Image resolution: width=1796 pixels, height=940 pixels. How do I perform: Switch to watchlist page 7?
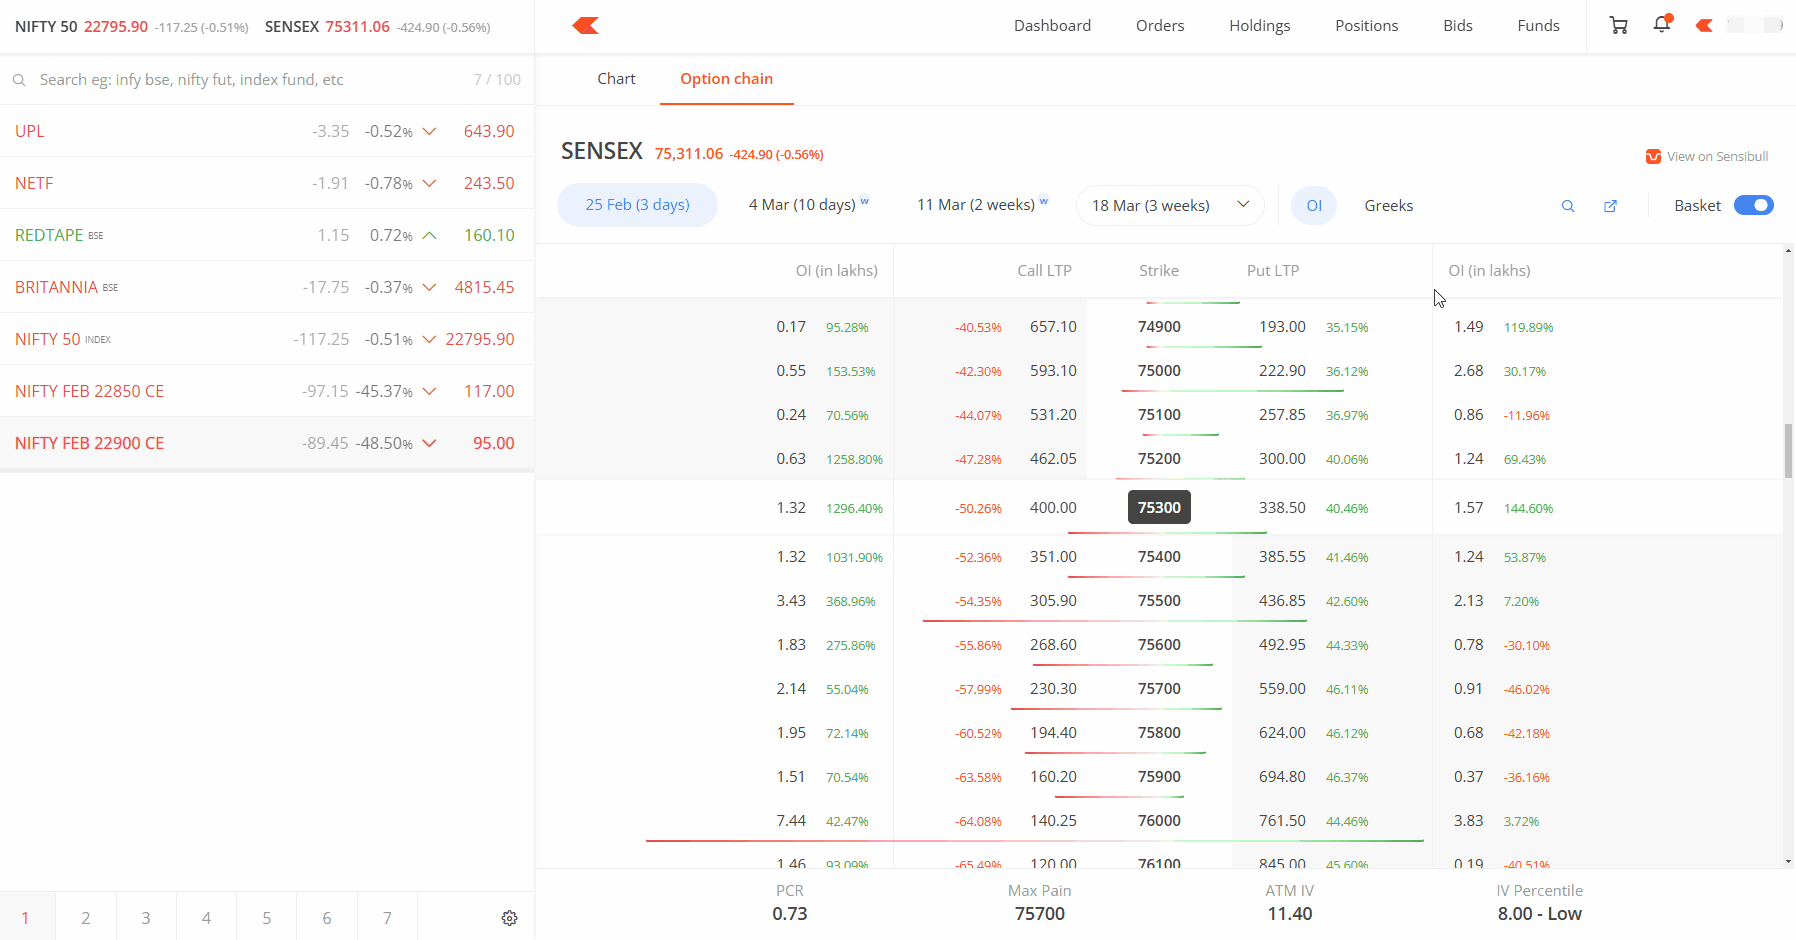click(387, 917)
